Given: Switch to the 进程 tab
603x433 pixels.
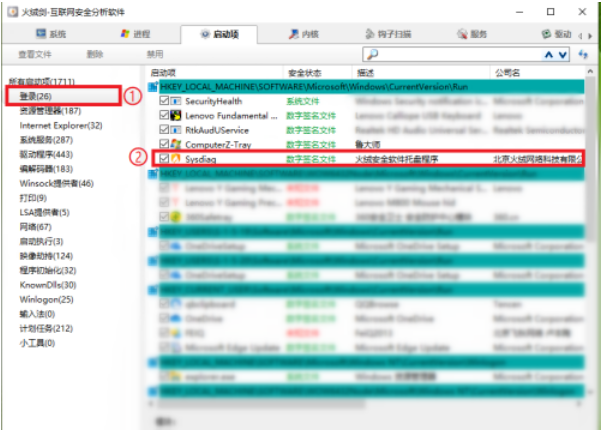Looking at the screenshot, I should pyautogui.click(x=135, y=34).
